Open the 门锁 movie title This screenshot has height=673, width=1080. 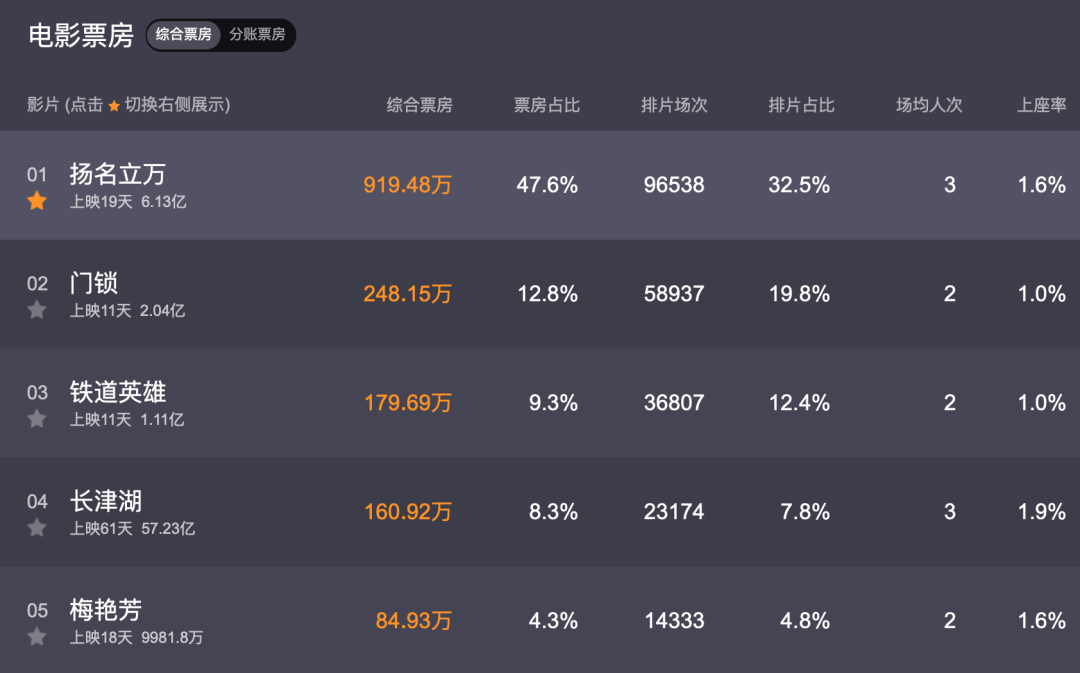coord(94,283)
